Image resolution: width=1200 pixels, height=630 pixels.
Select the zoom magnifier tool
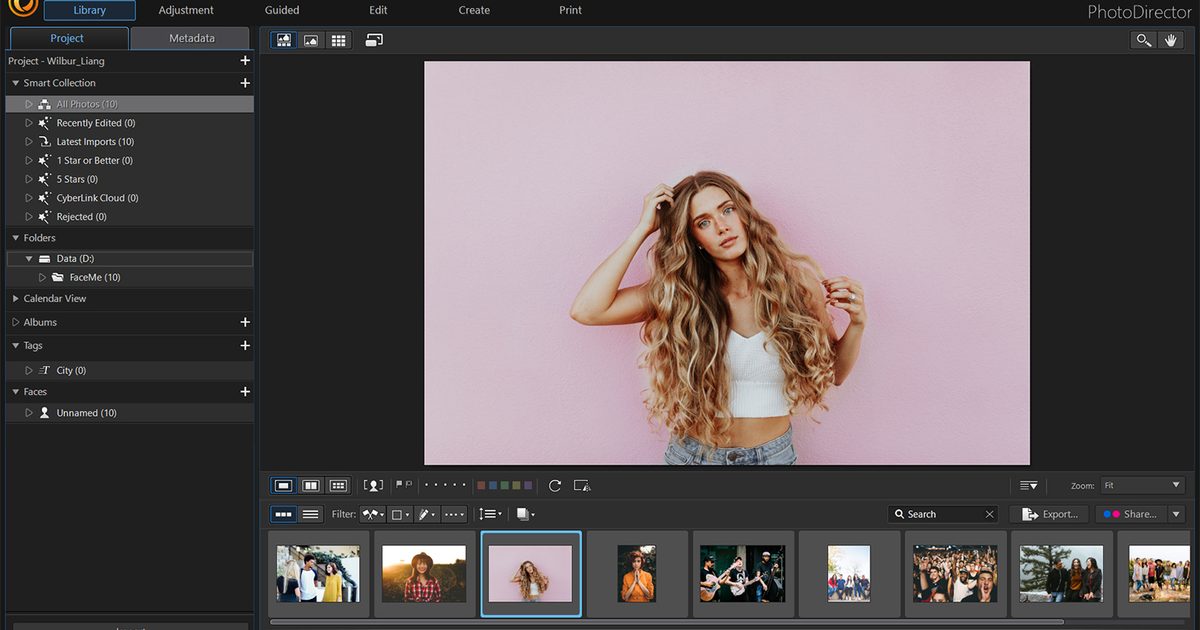click(1143, 40)
